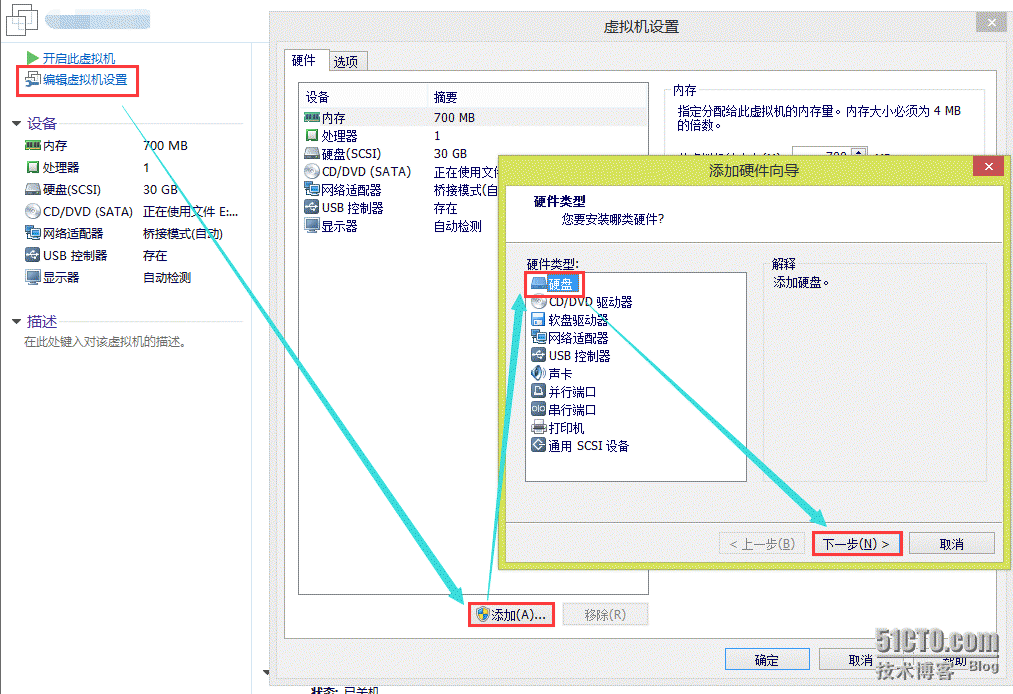
Task: Choose the 并行端口 icon in wizard
Action: coord(538,391)
